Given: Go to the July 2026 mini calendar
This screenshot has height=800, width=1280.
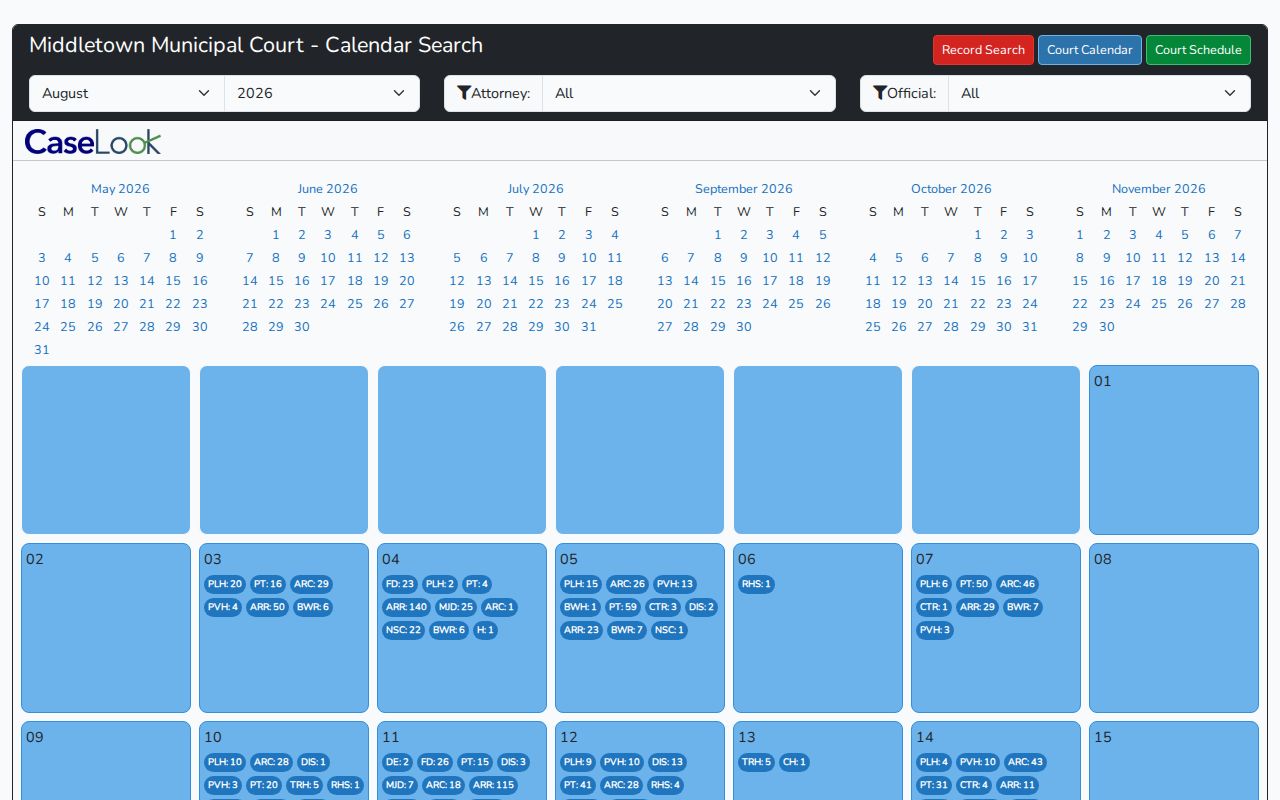Looking at the screenshot, I should click(535, 188).
